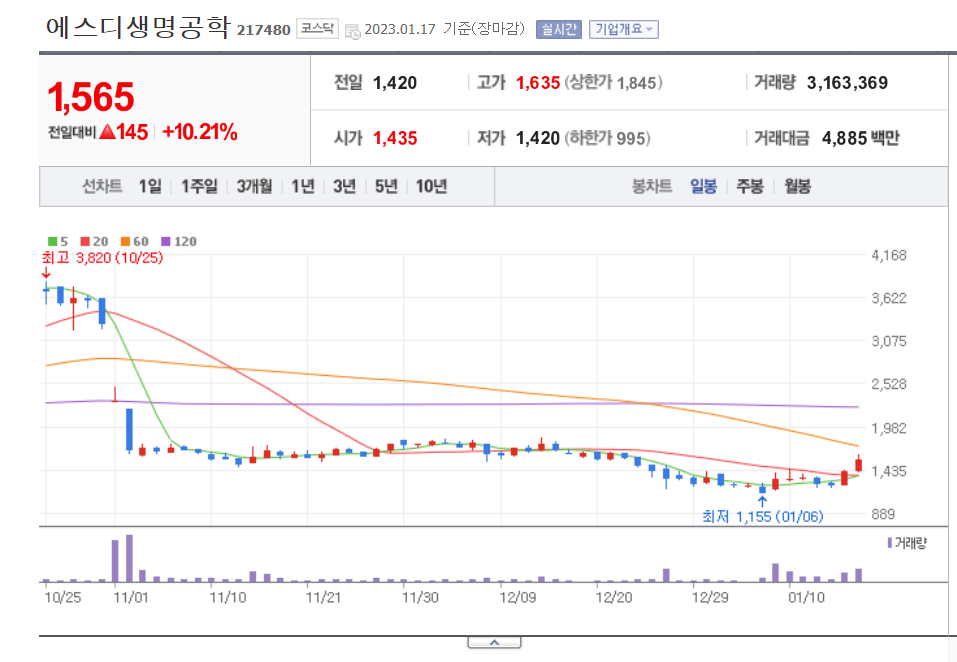957x662 pixels.
Task: Select the 1주일 line chart period
Action: click(199, 186)
